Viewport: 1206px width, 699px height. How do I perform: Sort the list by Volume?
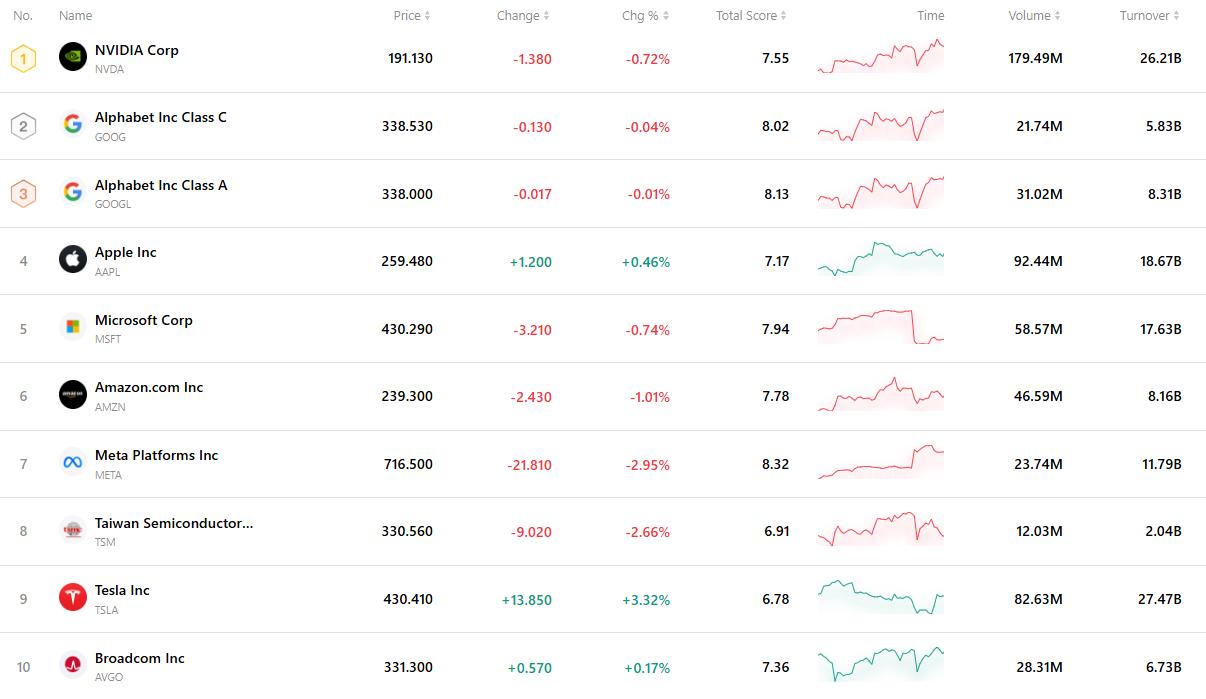click(x=1035, y=16)
